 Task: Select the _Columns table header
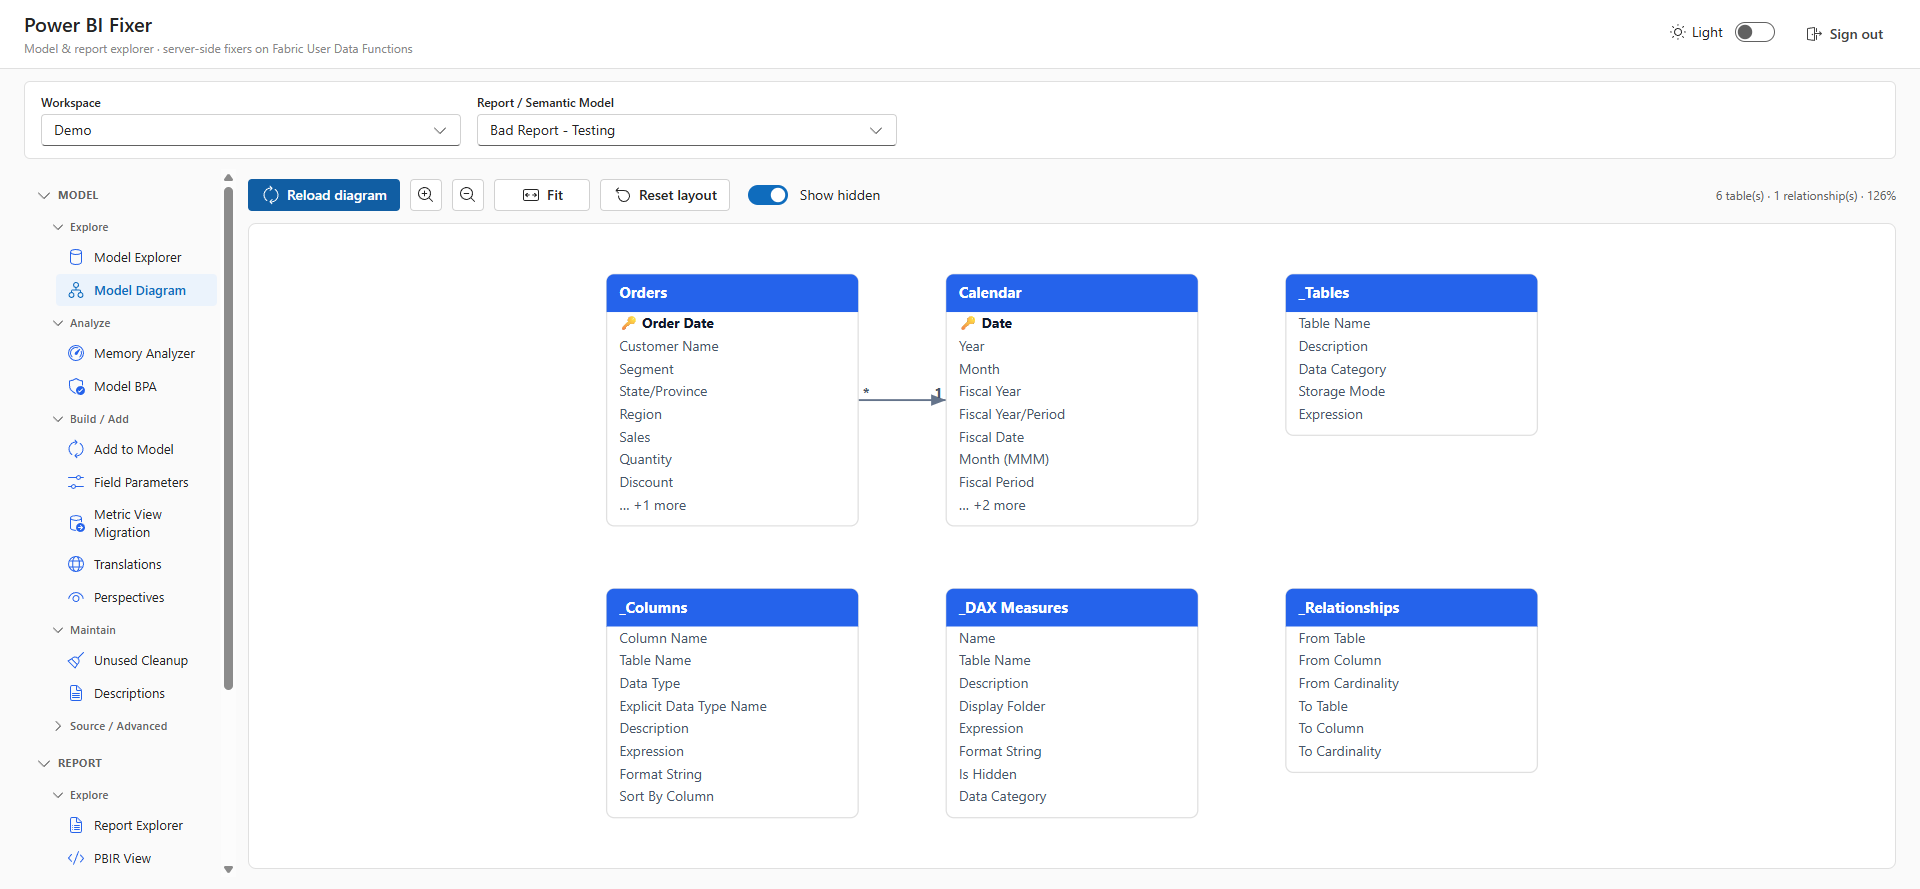pyautogui.click(x=732, y=608)
